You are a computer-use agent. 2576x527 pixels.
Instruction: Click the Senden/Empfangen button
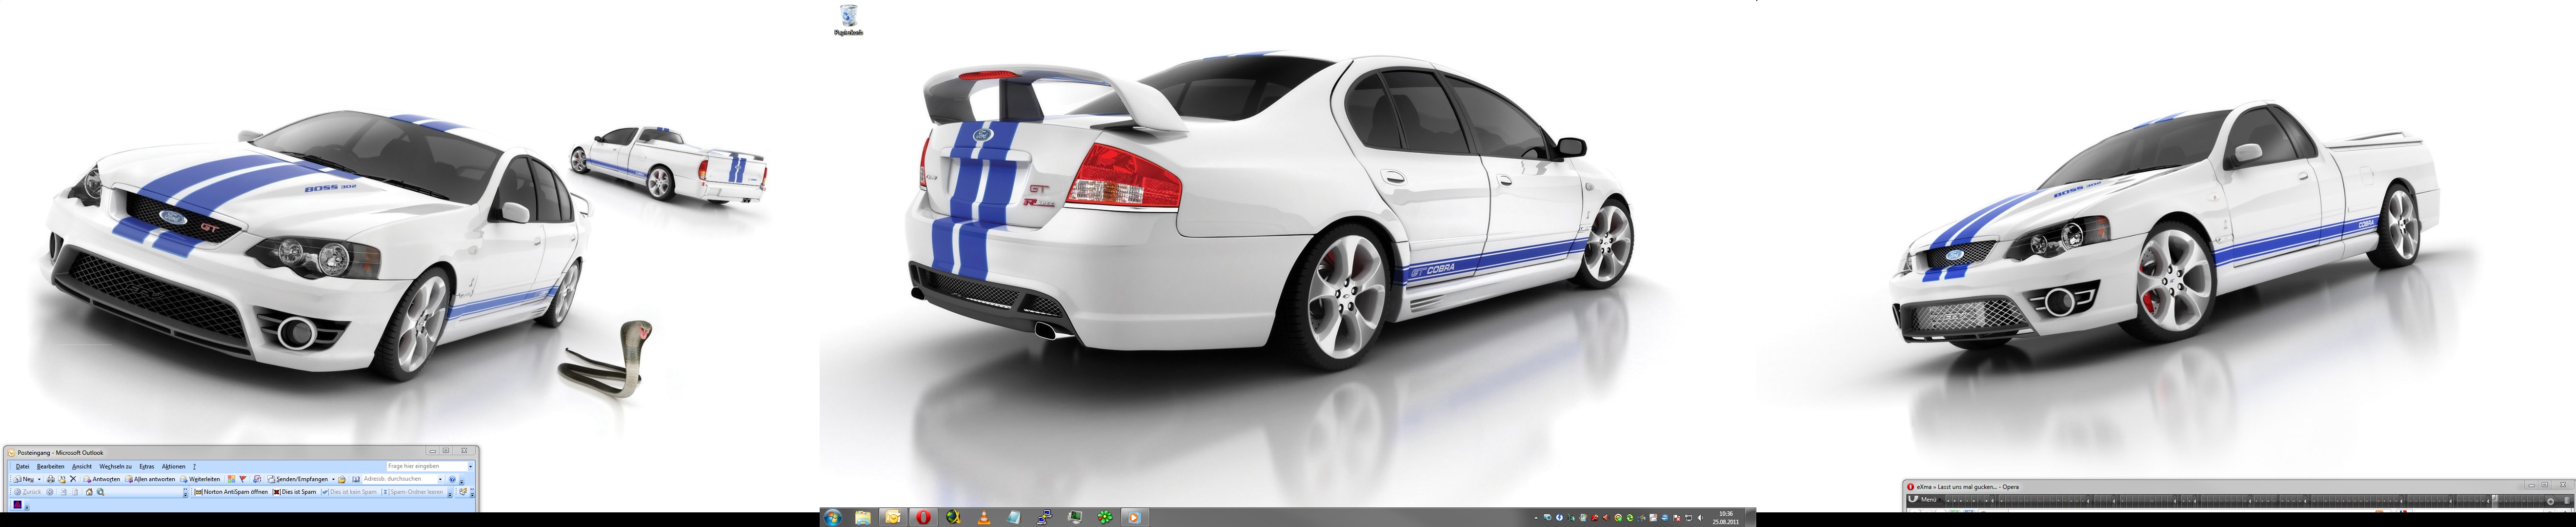click(297, 480)
